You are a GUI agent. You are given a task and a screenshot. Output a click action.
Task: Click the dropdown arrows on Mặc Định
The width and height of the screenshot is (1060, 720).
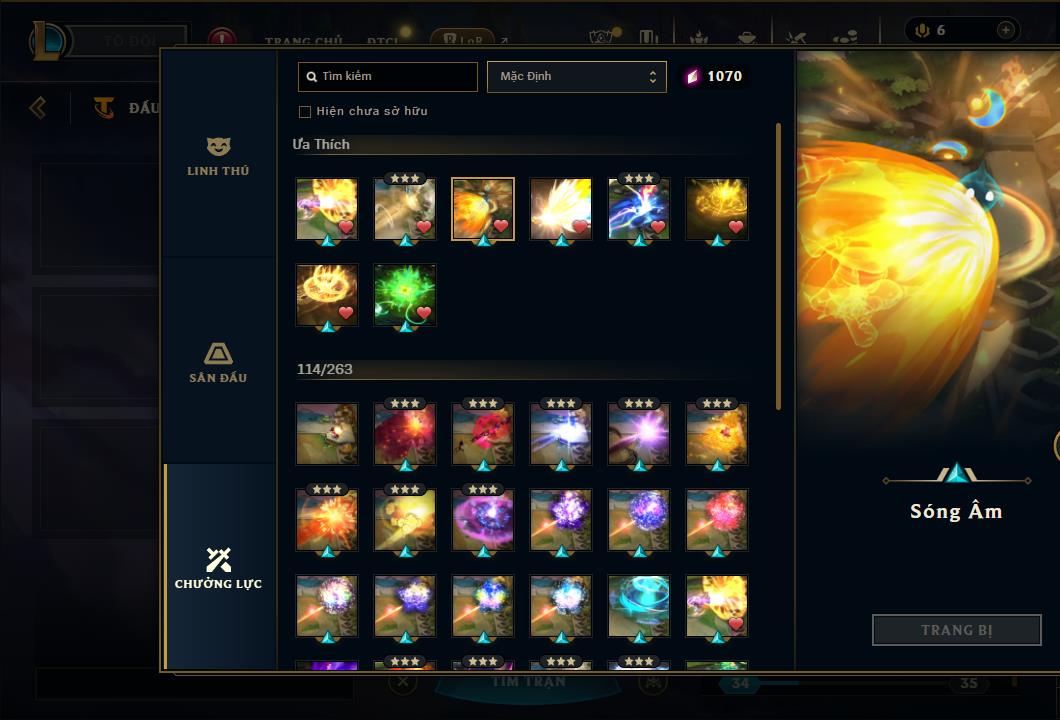[652, 76]
